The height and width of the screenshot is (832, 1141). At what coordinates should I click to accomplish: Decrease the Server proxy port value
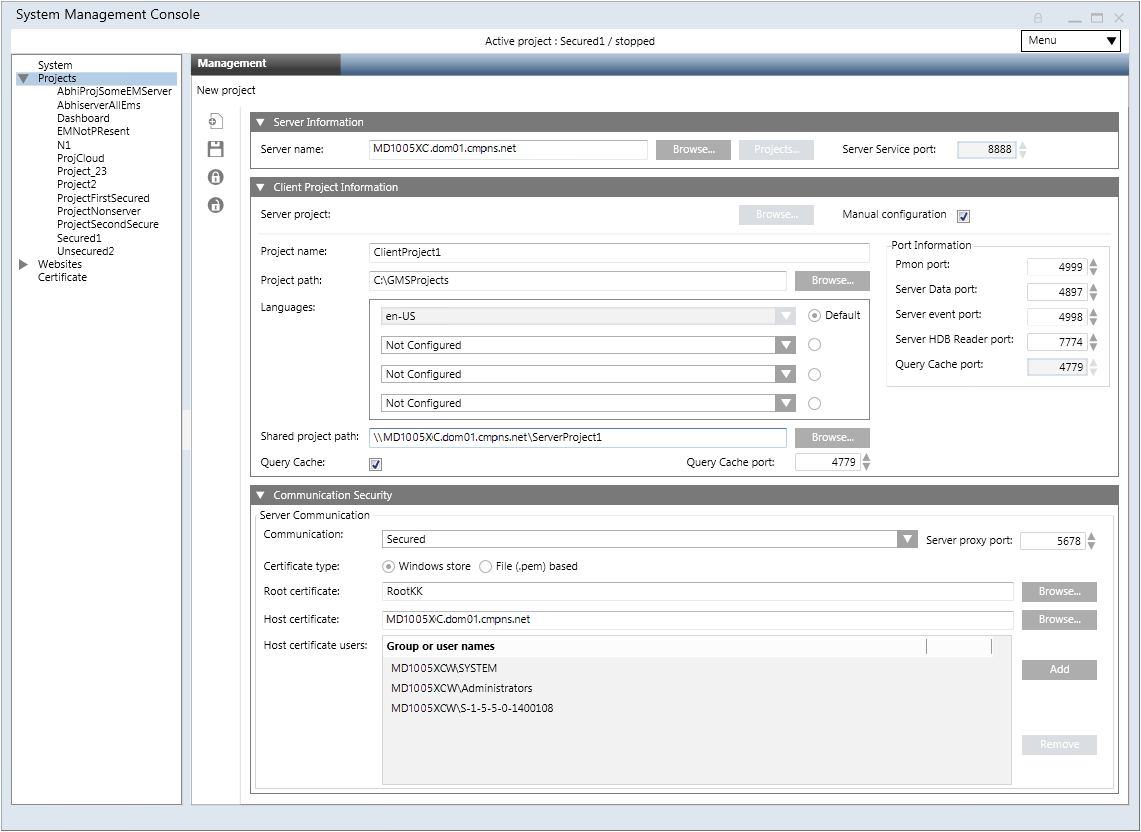point(1091,545)
